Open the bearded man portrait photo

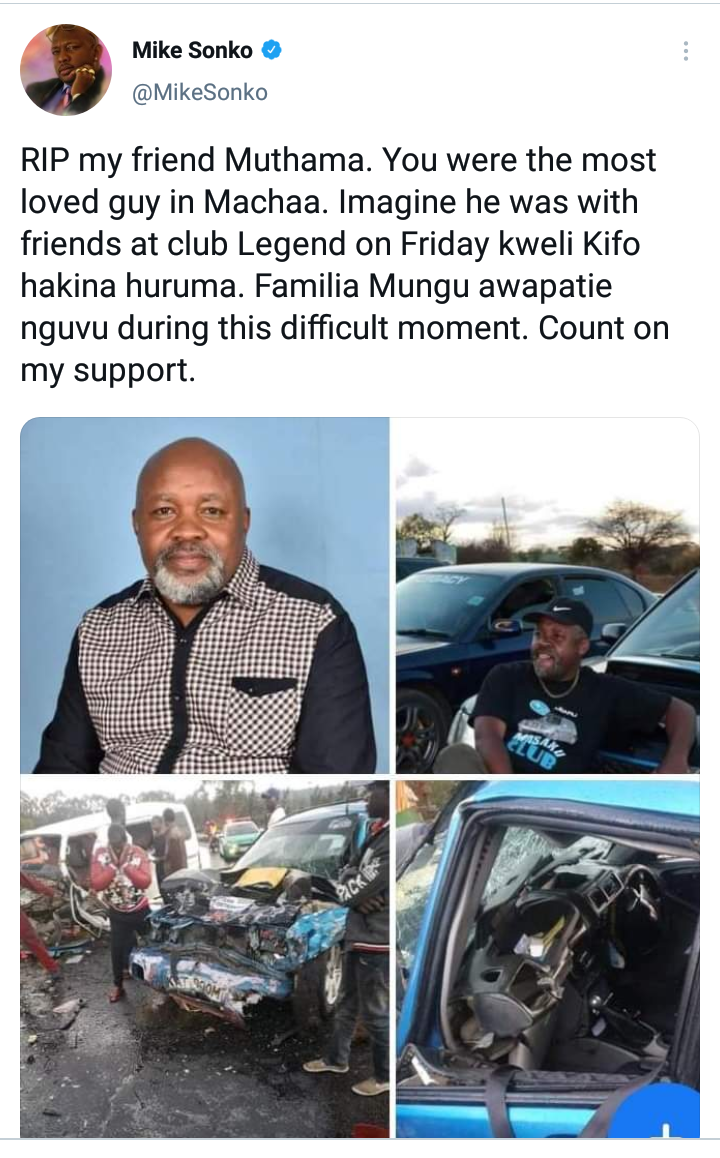click(x=205, y=595)
